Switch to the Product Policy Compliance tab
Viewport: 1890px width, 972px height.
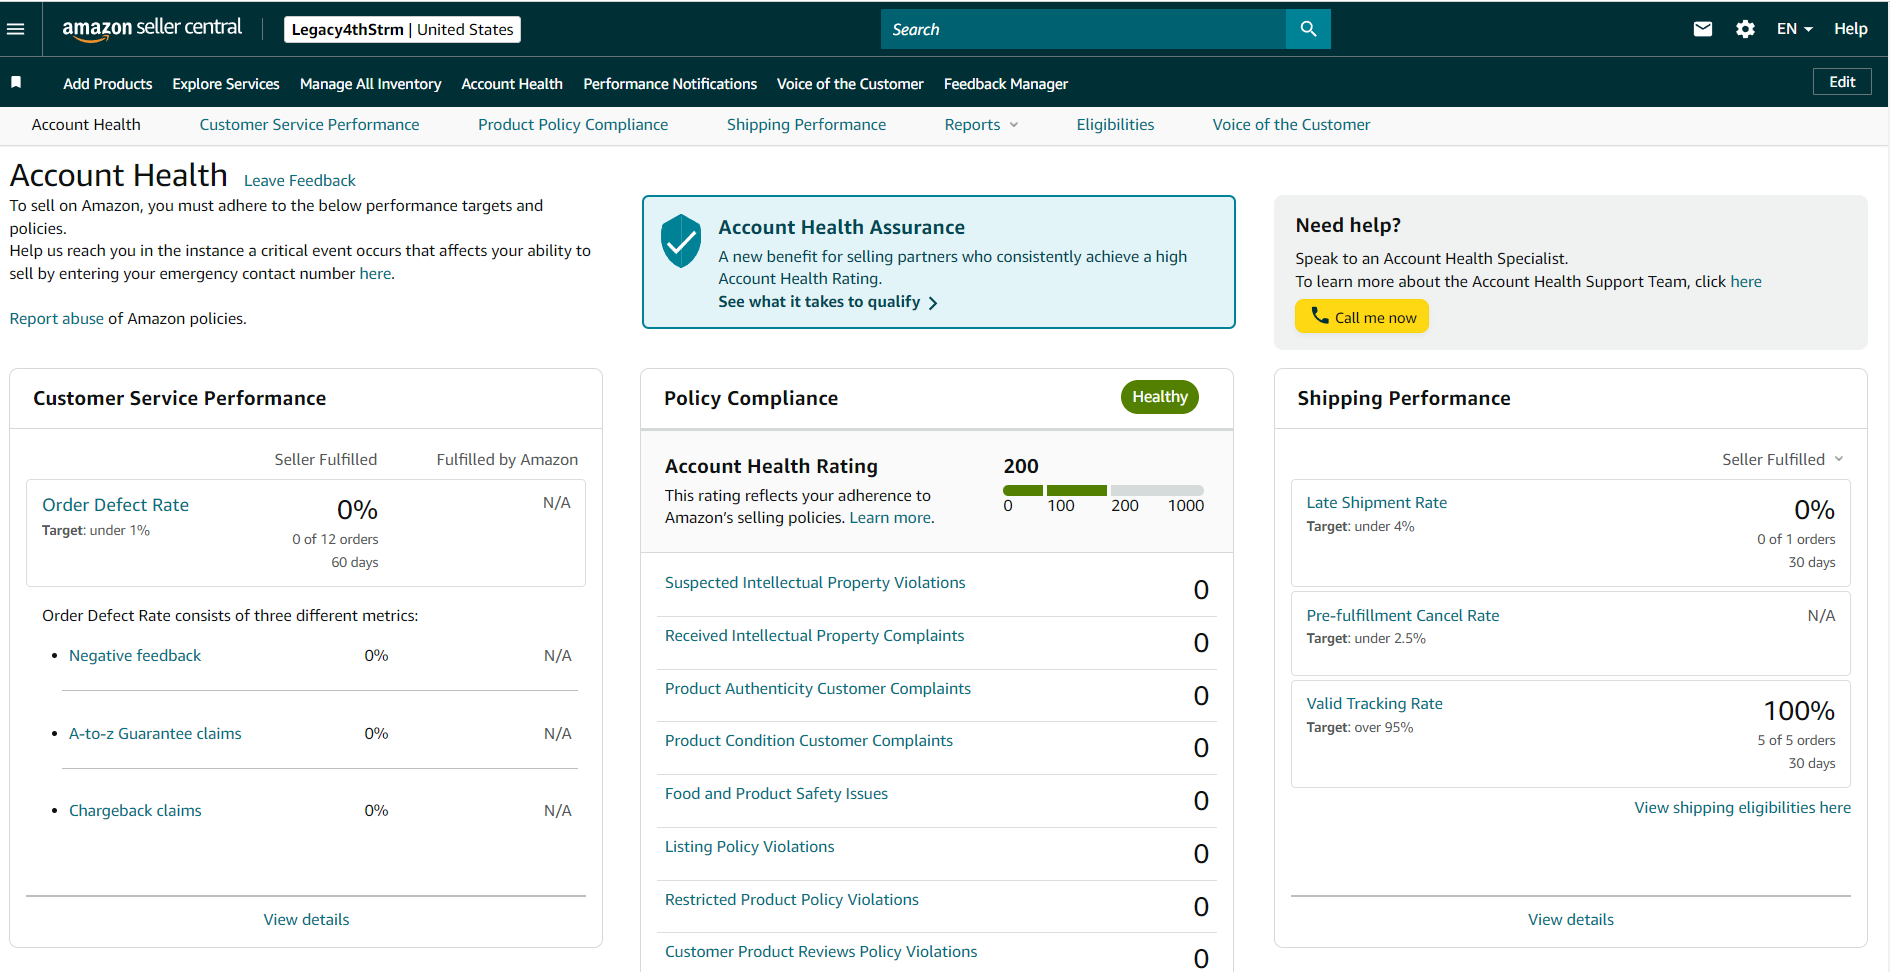(x=573, y=125)
